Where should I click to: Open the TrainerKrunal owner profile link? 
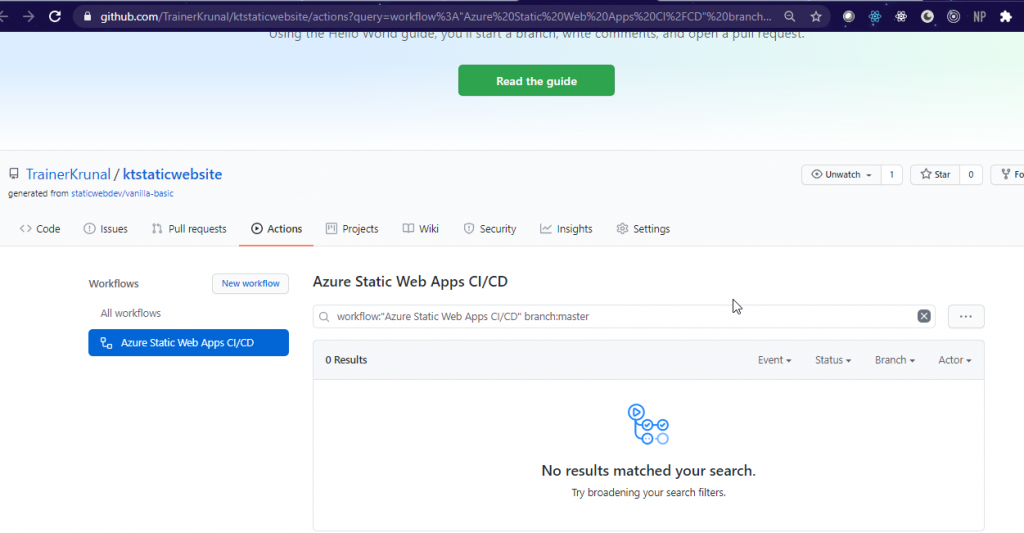tap(68, 174)
